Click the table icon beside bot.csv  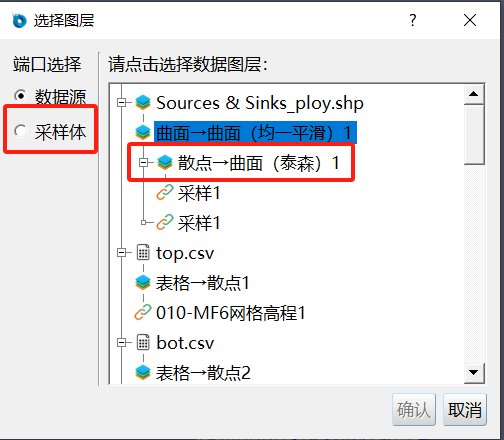143,342
